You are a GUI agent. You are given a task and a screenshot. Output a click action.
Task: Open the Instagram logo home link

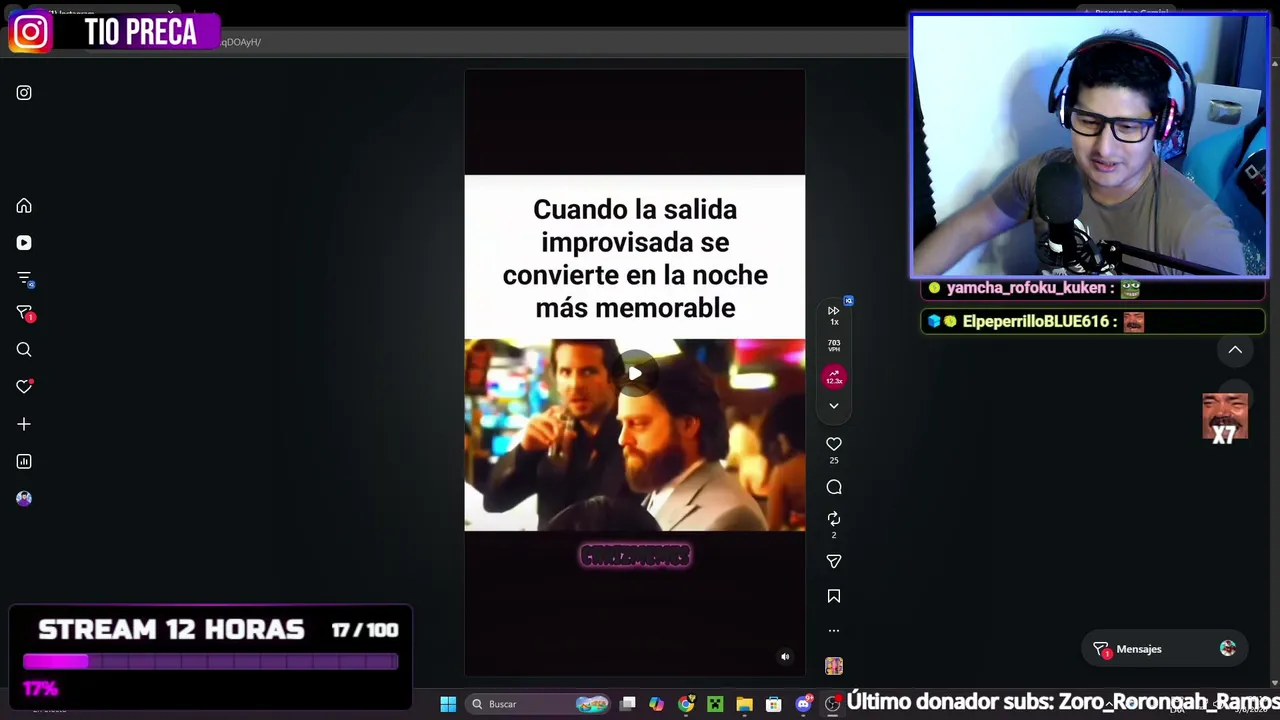(x=24, y=93)
